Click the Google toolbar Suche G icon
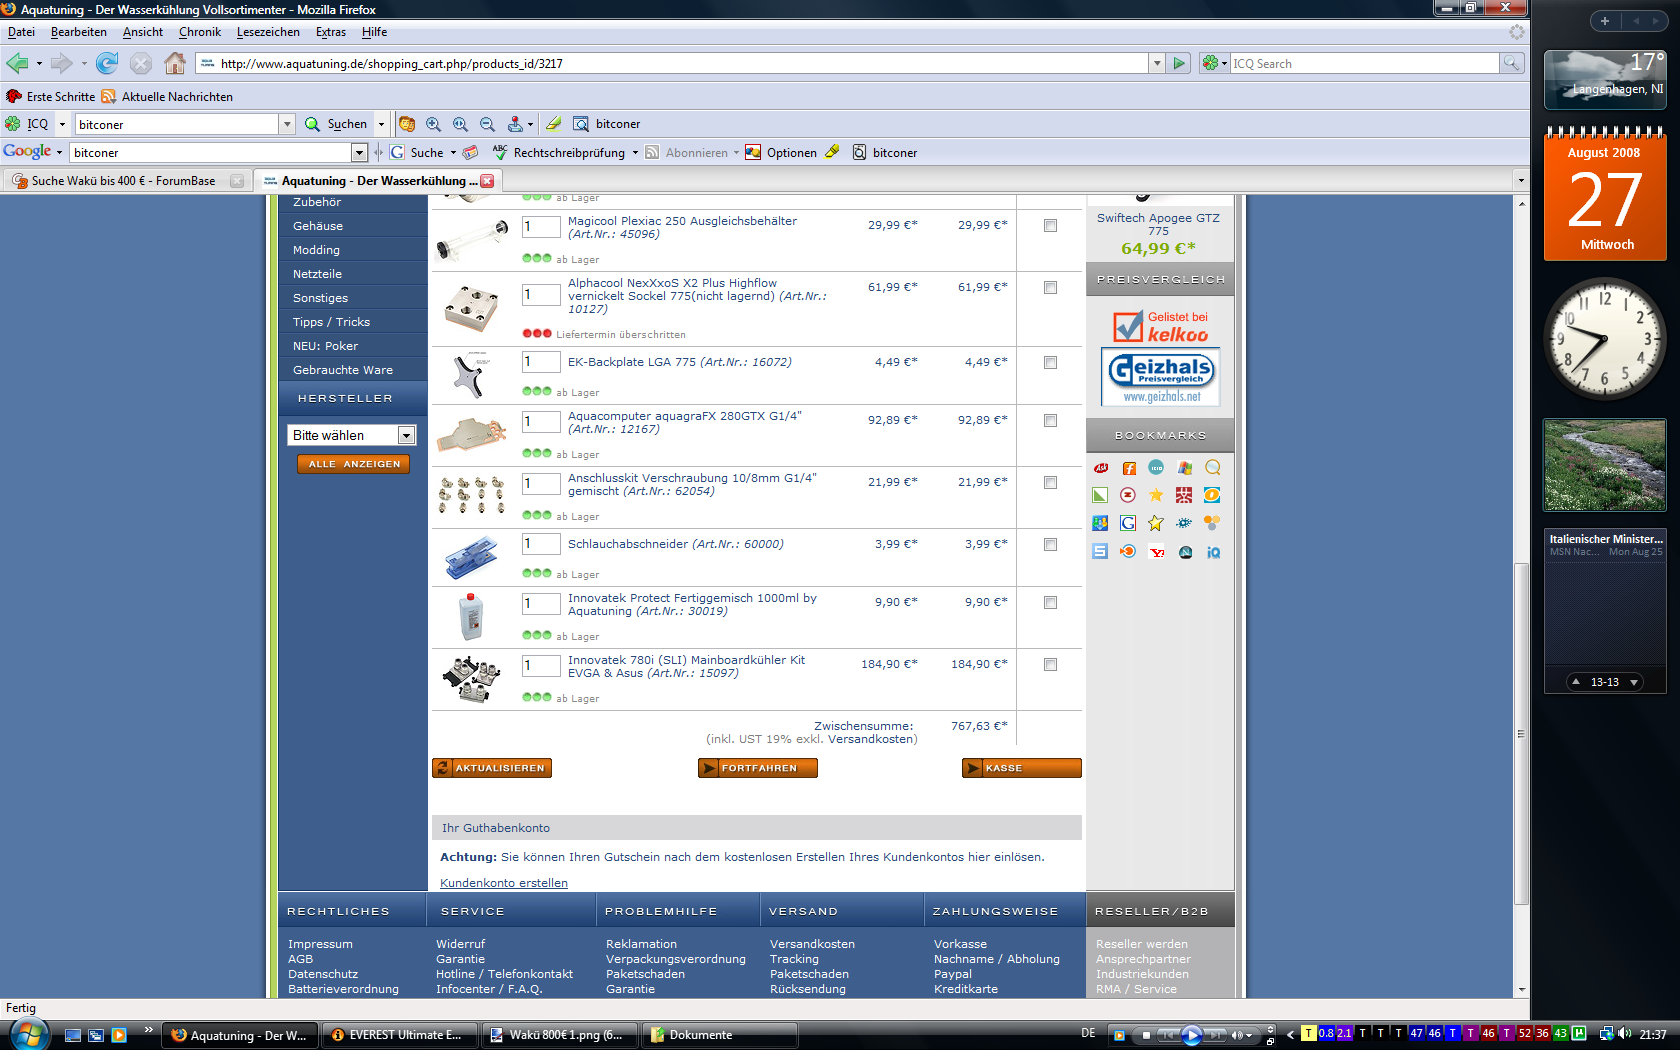Viewport: 1680px width, 1050px height. pos(397,152)
